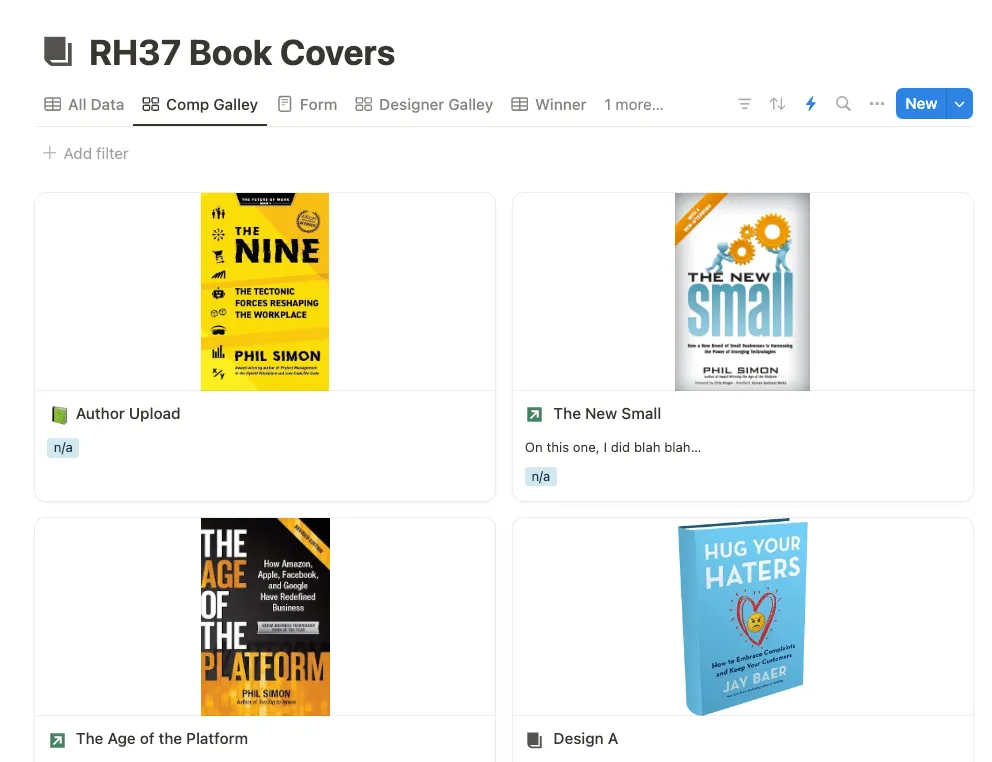Click the n/a tag on The New Small card
Image resolution: width=992 pixels, height=762 pixels.
click(540, 477)
